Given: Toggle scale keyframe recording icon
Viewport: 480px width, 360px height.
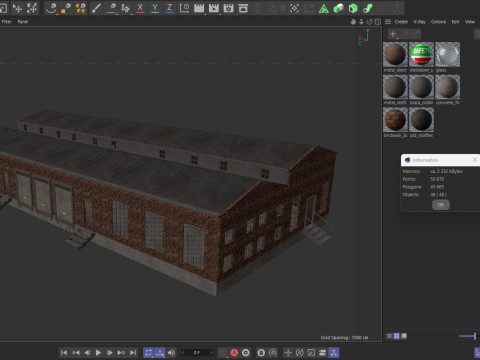Looking at the screenshot, I should click(x=311, y=352).
